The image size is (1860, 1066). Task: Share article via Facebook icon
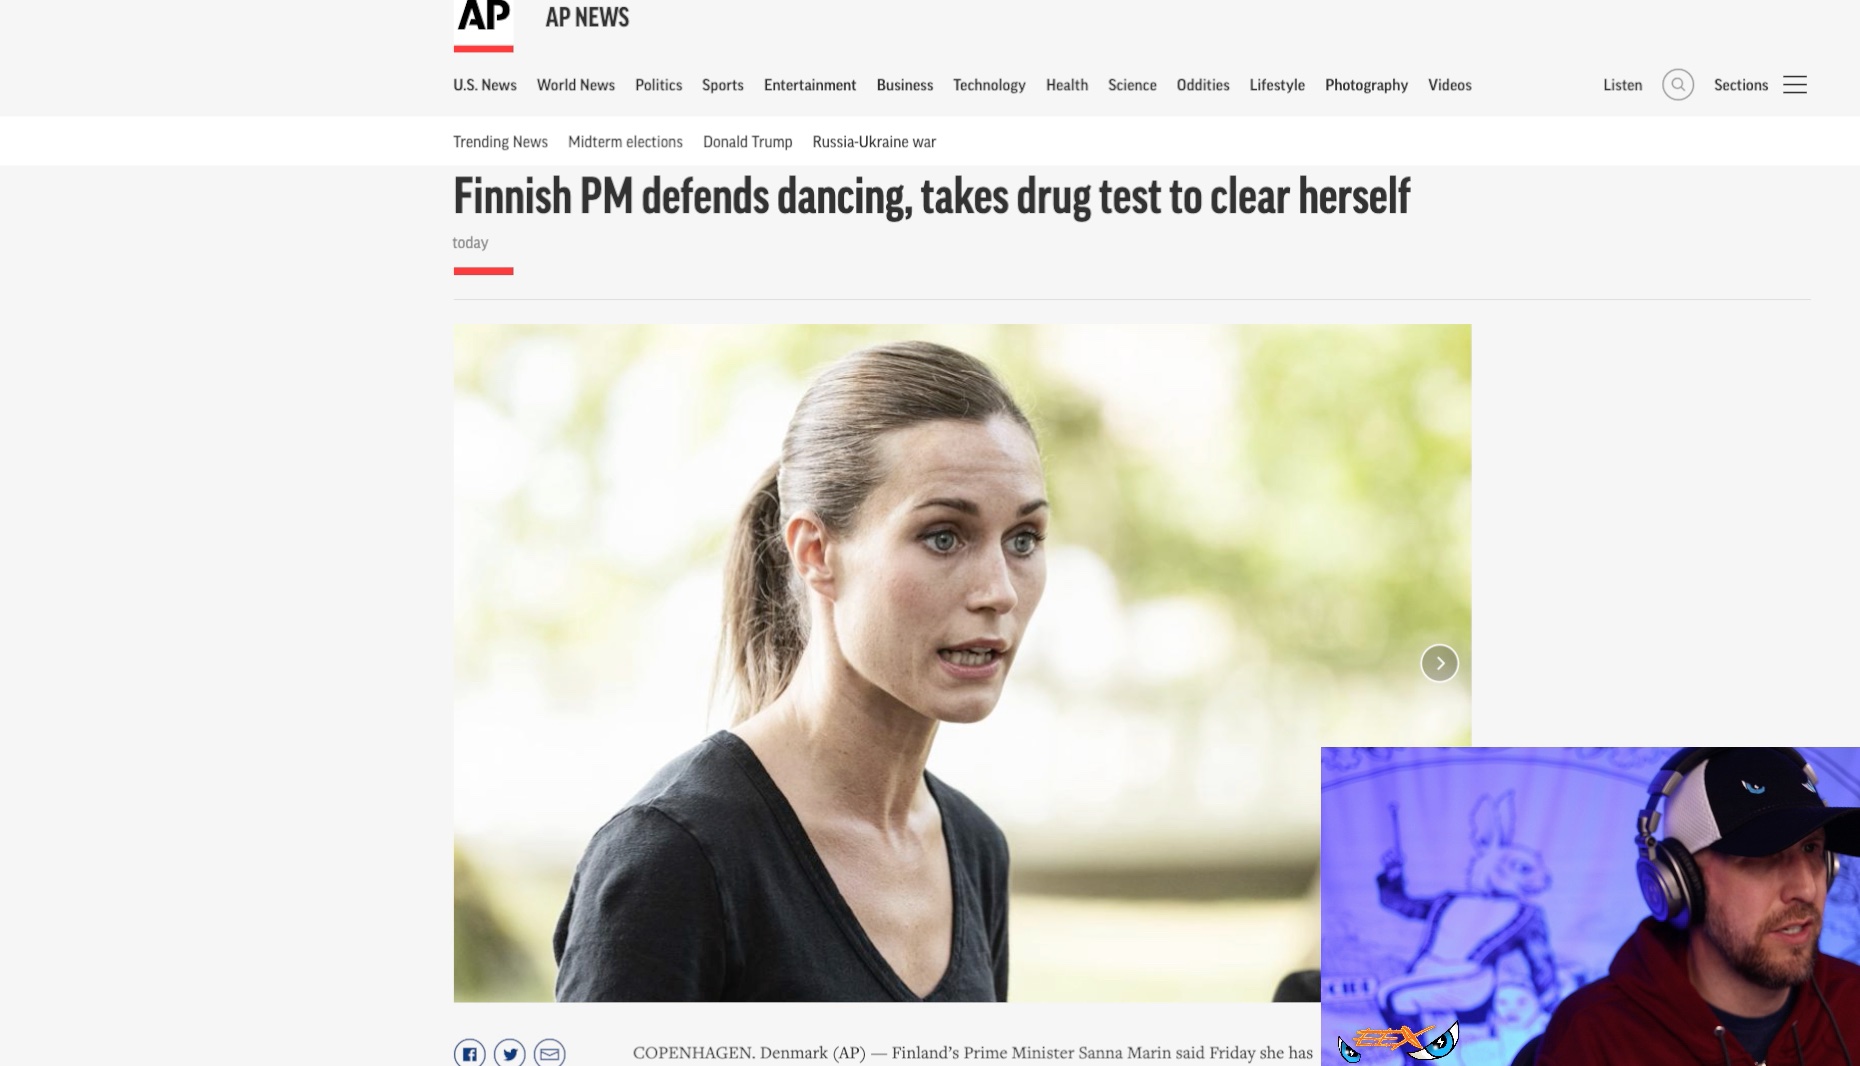point(470,1053)
